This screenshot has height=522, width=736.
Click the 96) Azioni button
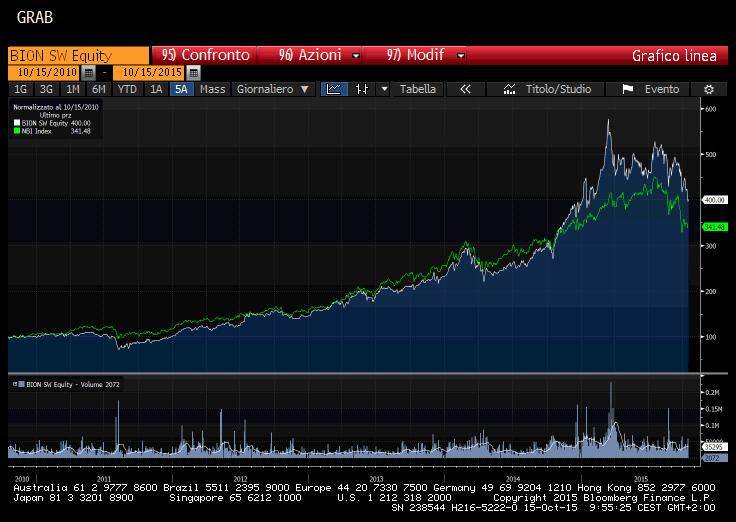[310, 55]
